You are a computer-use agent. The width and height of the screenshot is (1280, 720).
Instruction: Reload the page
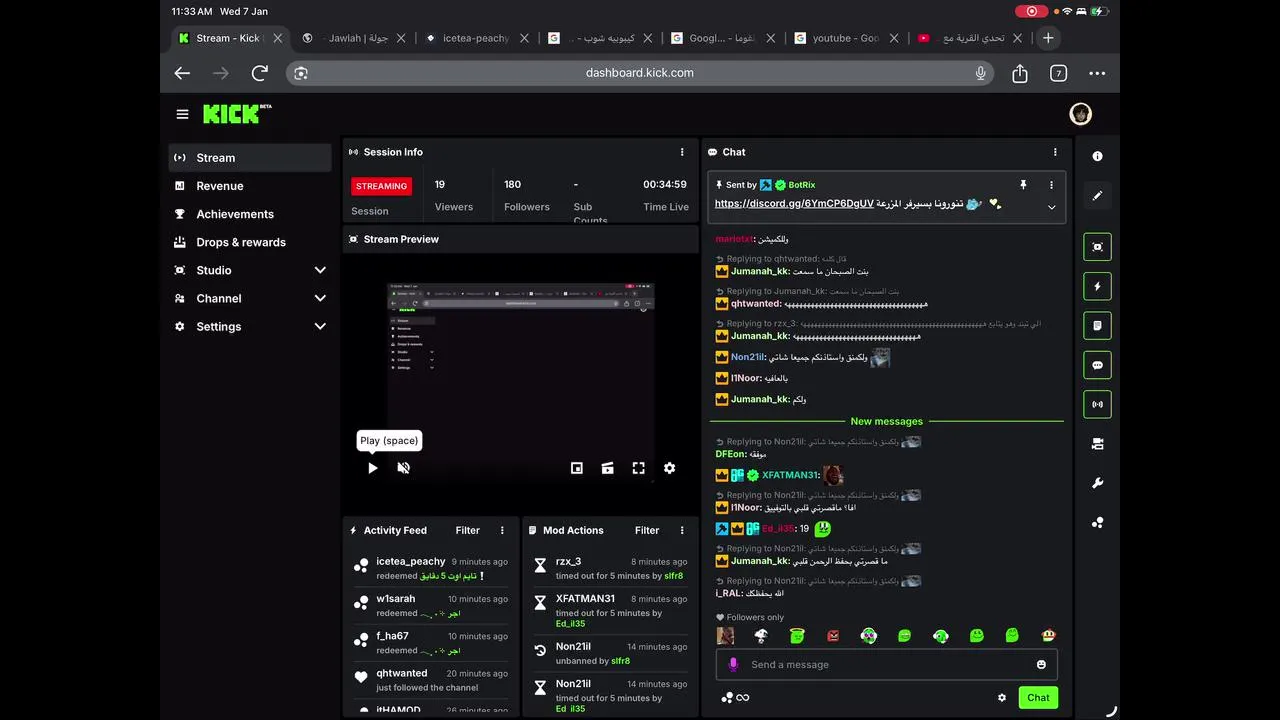(260, 73)
